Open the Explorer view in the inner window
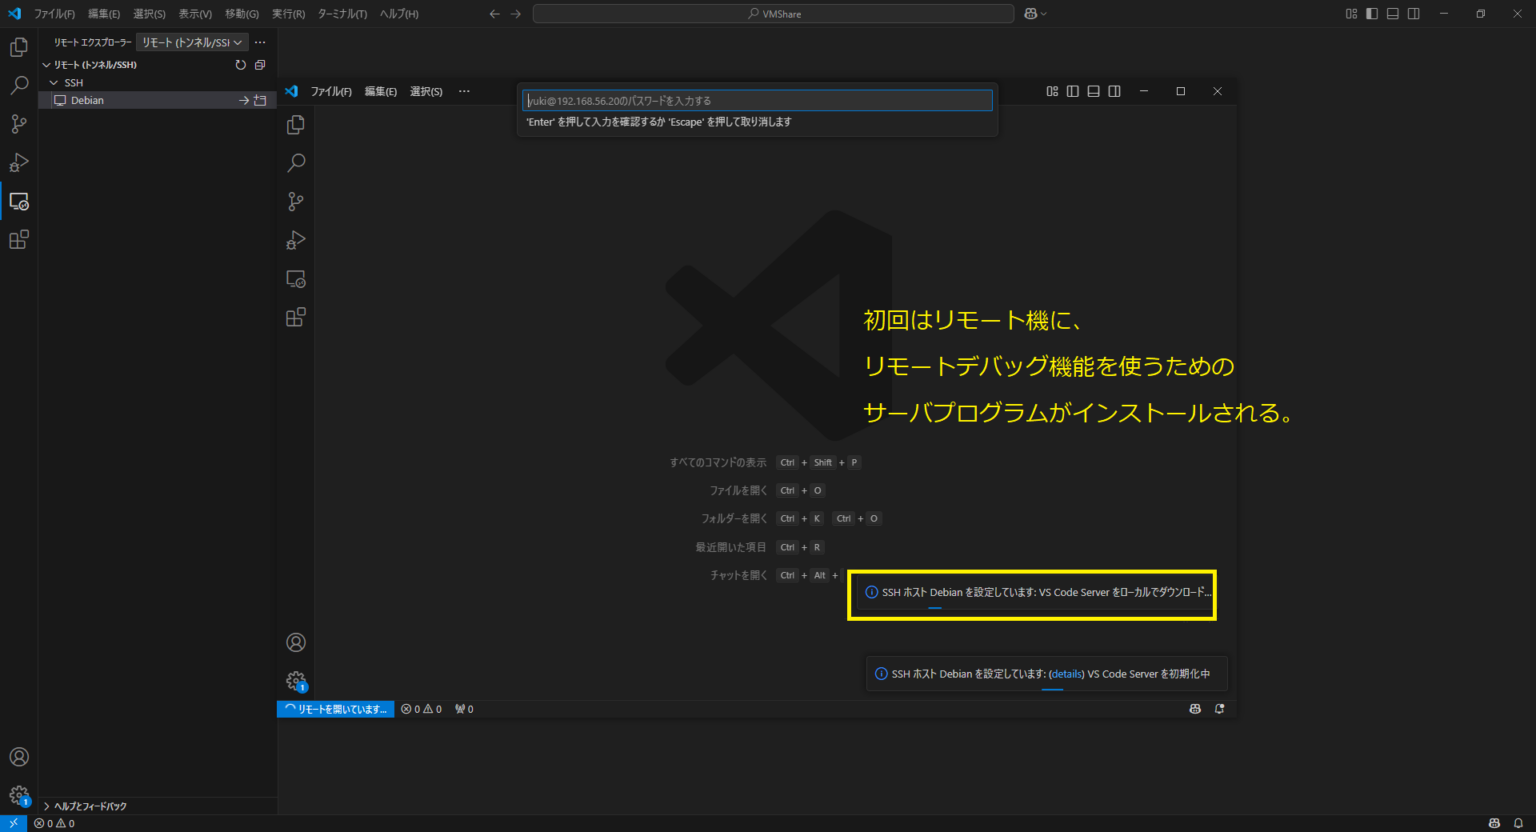This screenshot has height=832, width=1536. 295,124
